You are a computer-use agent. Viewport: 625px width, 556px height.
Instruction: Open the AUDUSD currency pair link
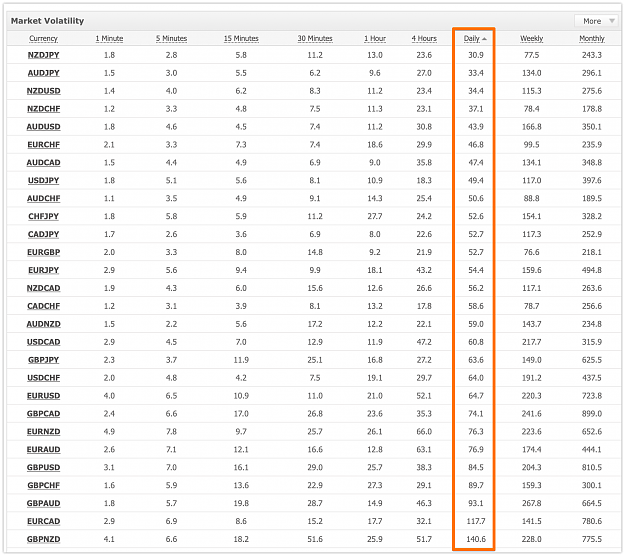point(43,127)
